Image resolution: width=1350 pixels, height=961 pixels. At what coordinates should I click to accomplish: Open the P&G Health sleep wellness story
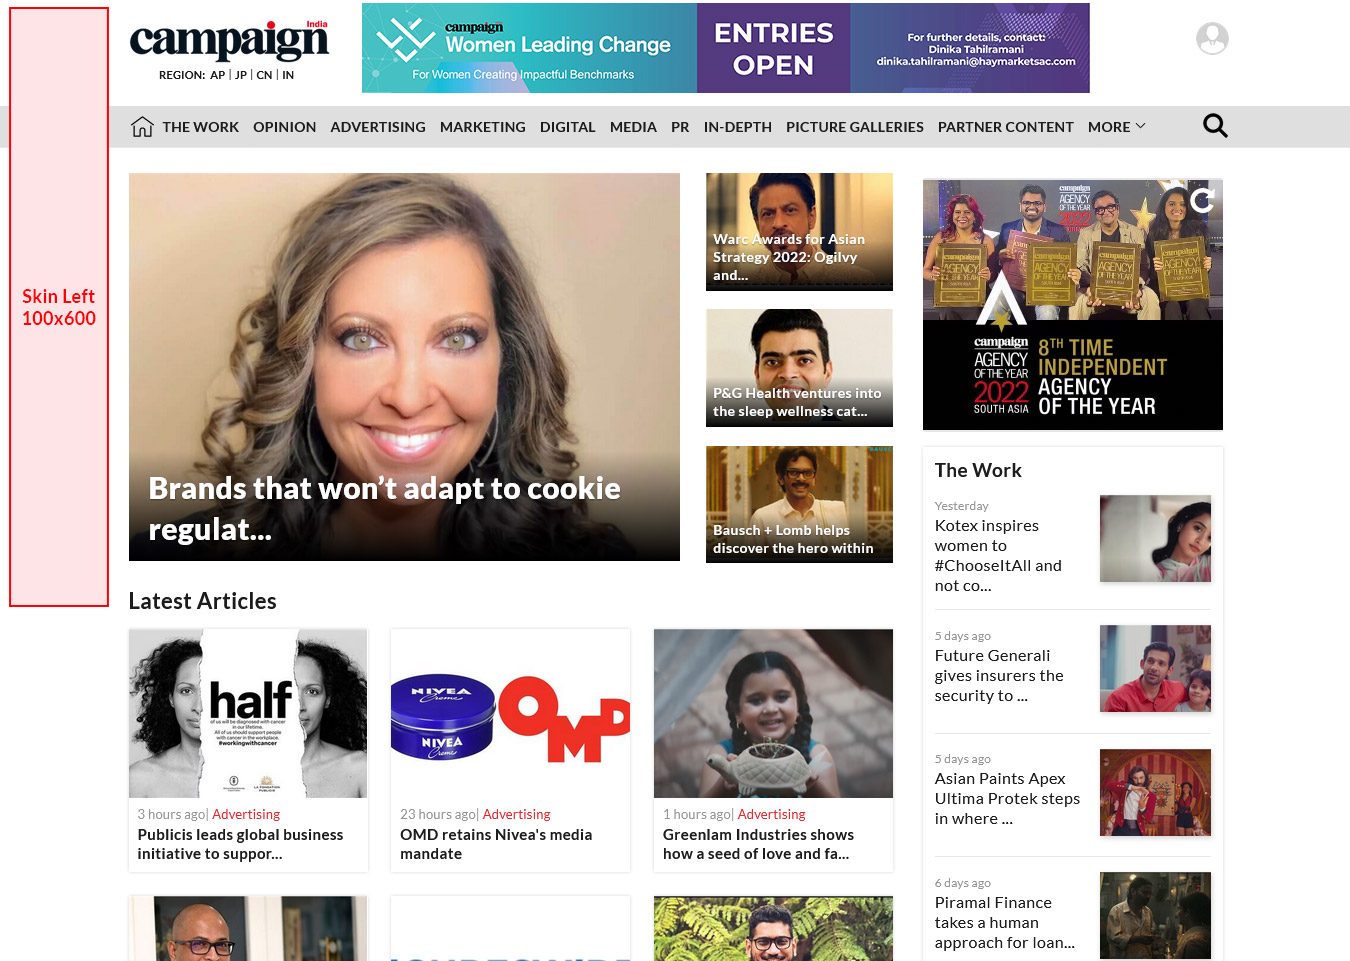coord(799,368)
